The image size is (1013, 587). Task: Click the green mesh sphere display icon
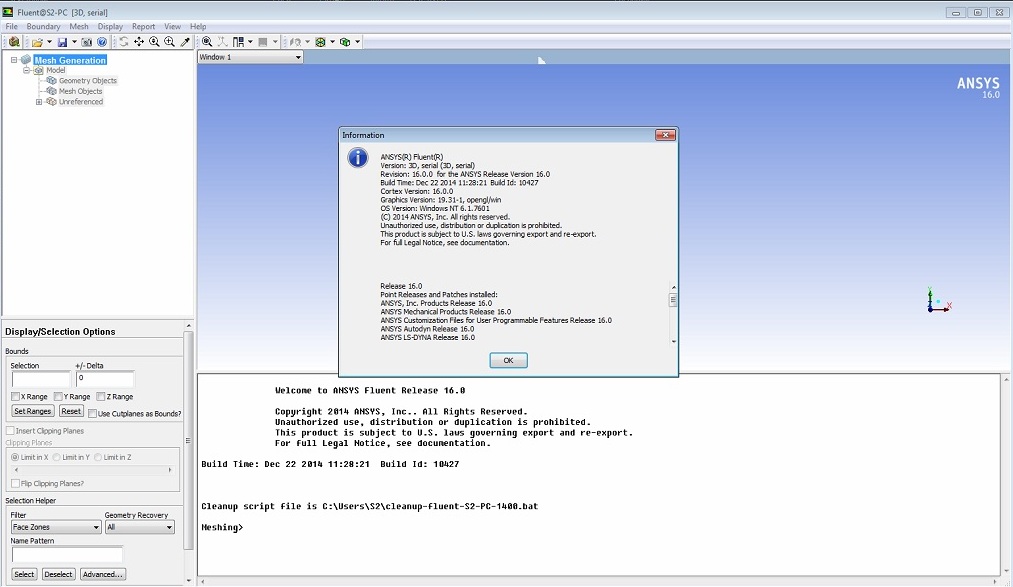pyautogui.click(x=320, y=42)
